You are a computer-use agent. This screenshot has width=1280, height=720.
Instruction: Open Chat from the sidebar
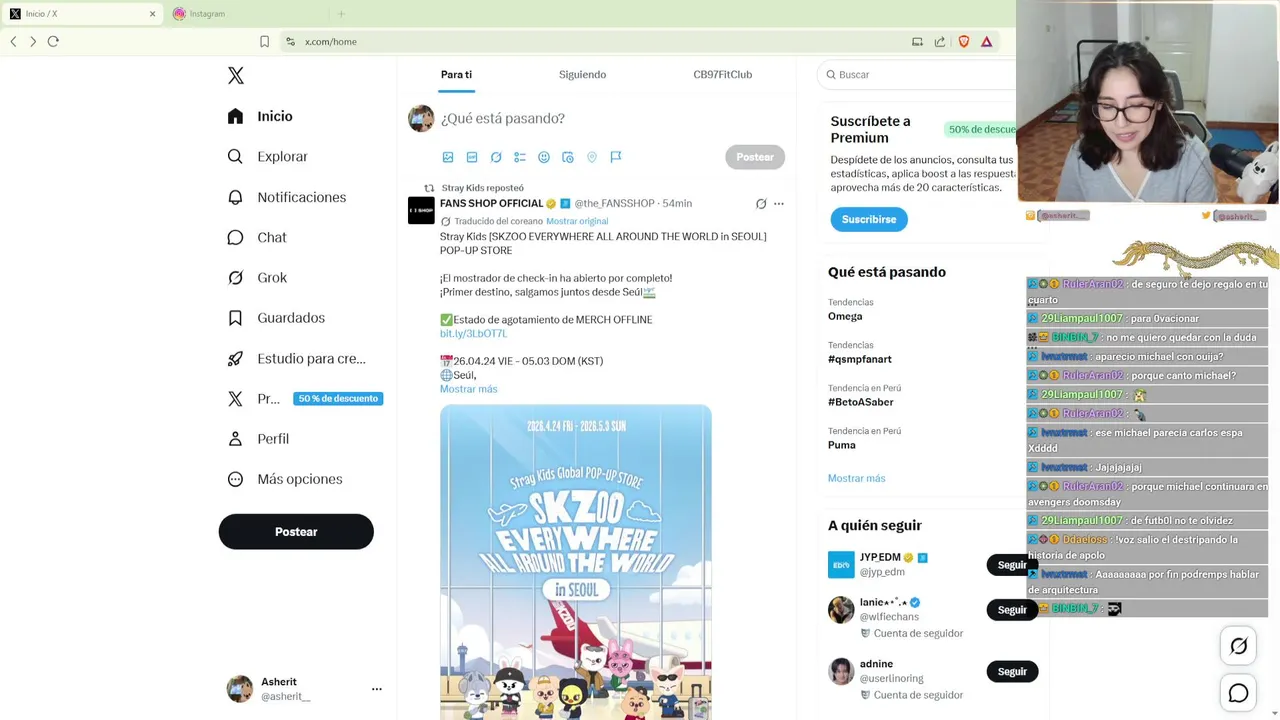pos(257,237)
